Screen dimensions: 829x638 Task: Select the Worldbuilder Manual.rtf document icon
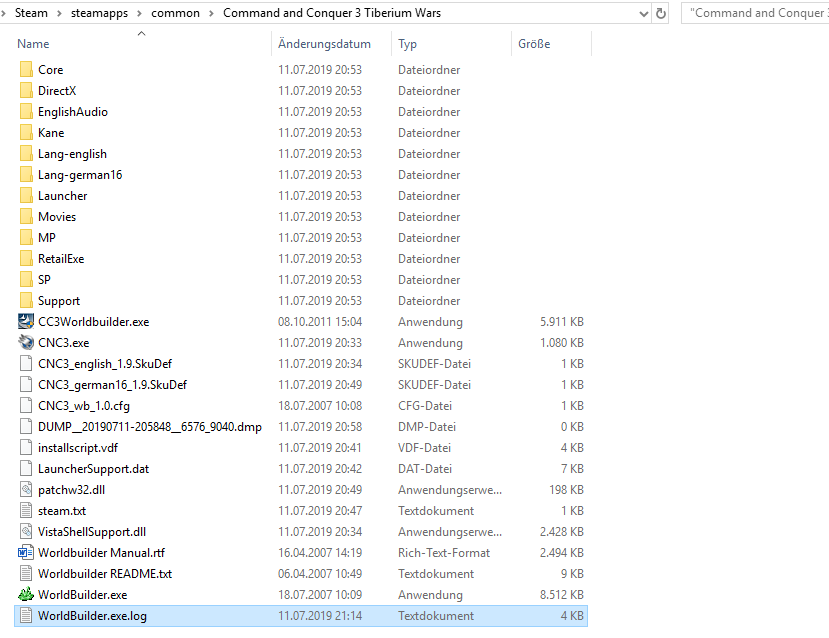tap(24, 552)
